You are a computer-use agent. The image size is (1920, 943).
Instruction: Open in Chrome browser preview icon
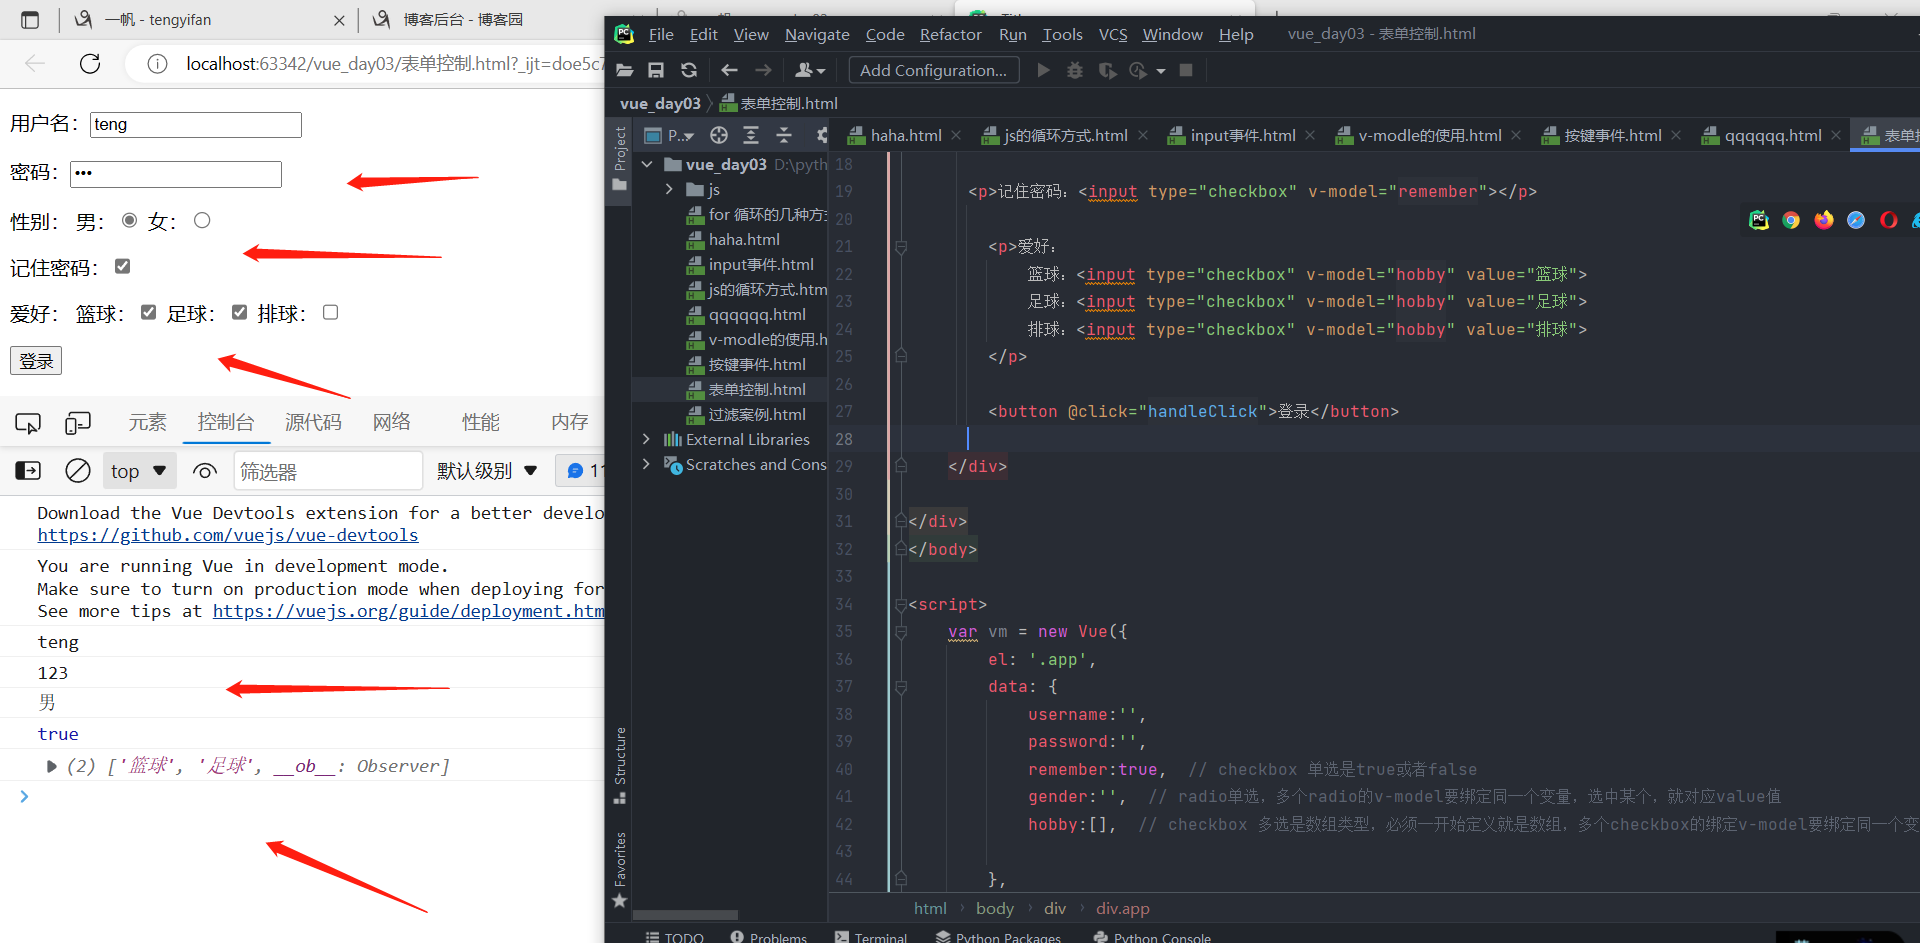(1791, 220)
